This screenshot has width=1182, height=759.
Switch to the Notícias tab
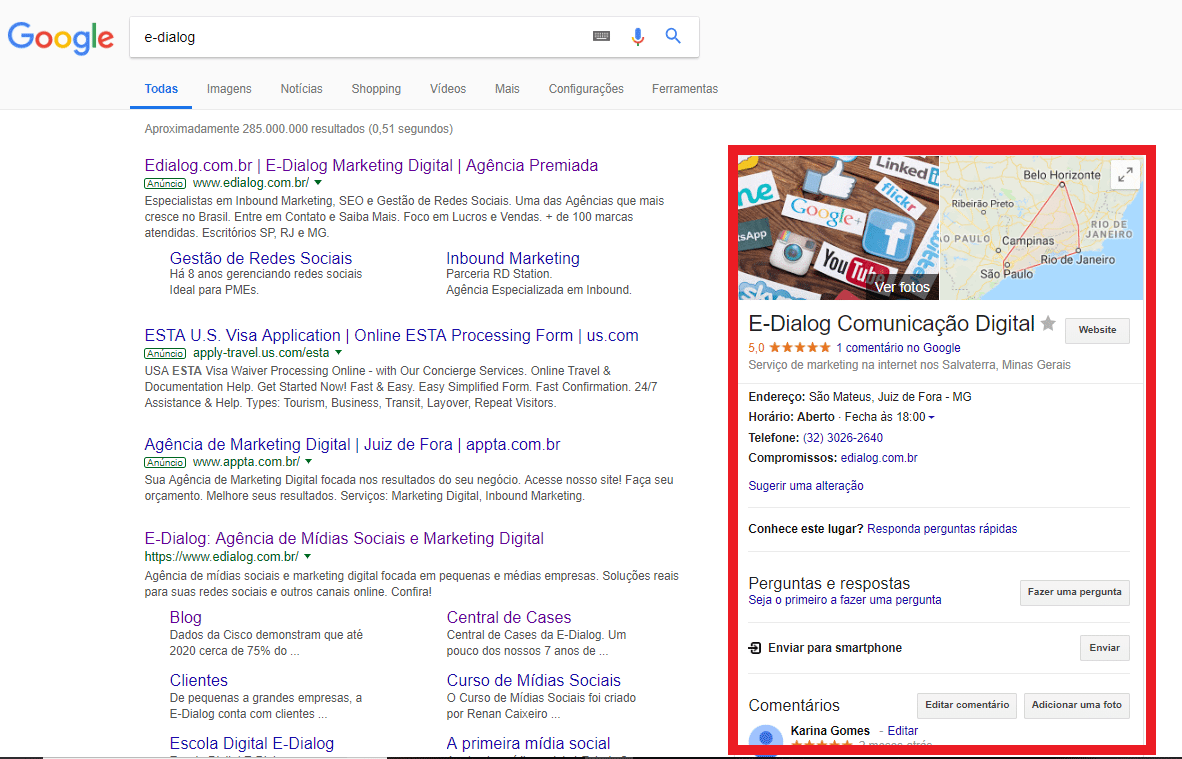pyautogui.click(x=301, y=89)
